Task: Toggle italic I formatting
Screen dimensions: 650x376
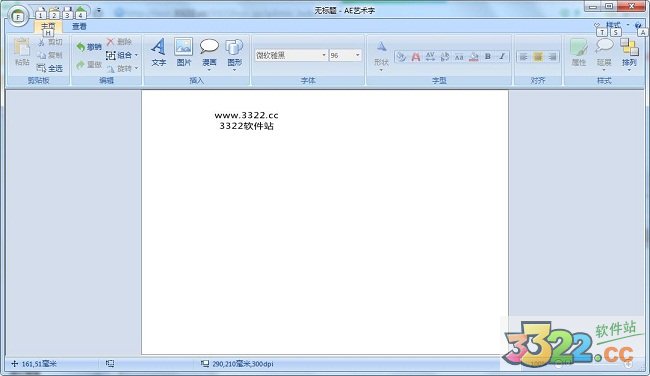Action: click(x=502, y=57)
